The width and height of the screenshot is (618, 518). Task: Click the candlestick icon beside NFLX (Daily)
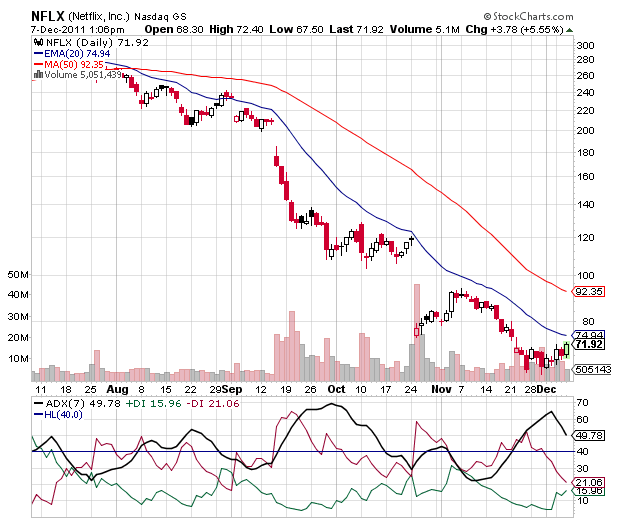point(38,42)
